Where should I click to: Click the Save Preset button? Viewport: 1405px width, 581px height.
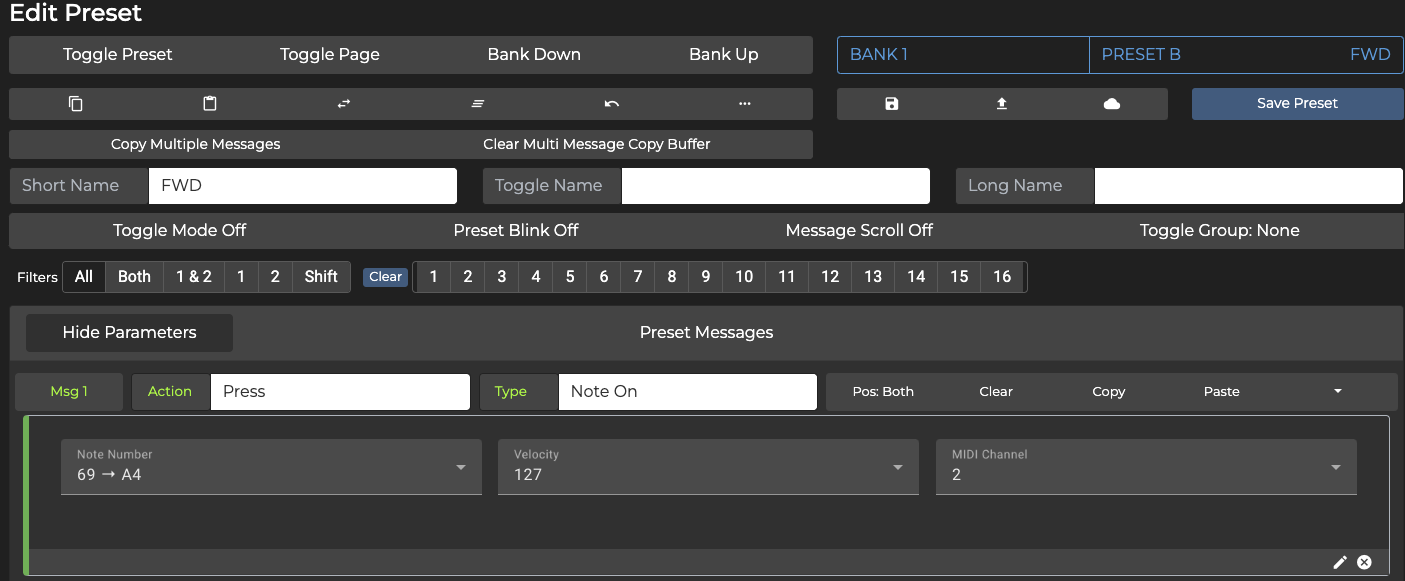click(1297, 104)
